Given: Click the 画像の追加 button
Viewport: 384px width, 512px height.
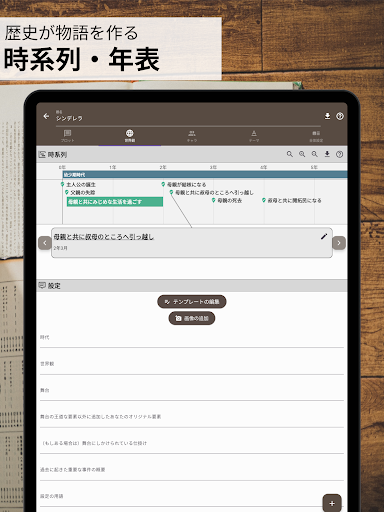Looking at the screenshot, I should (192, 318).
